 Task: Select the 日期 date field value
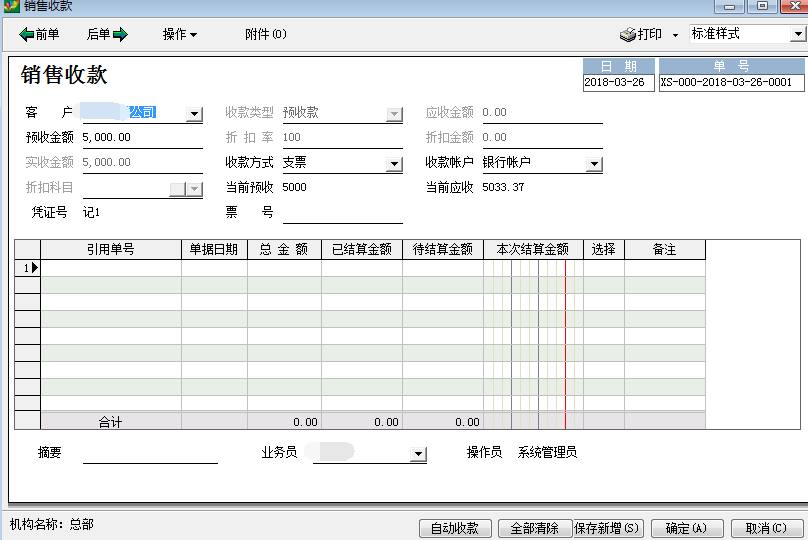coord(617,83)
